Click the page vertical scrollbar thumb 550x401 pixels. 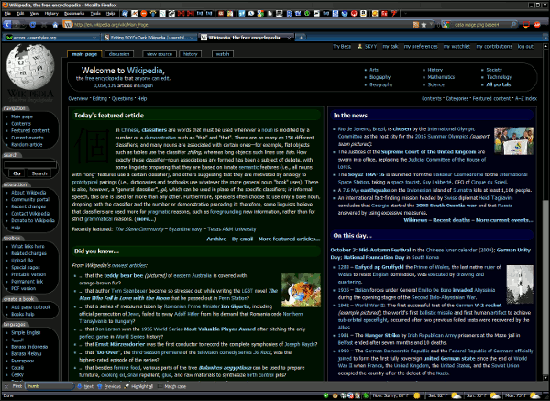[545, 287]
